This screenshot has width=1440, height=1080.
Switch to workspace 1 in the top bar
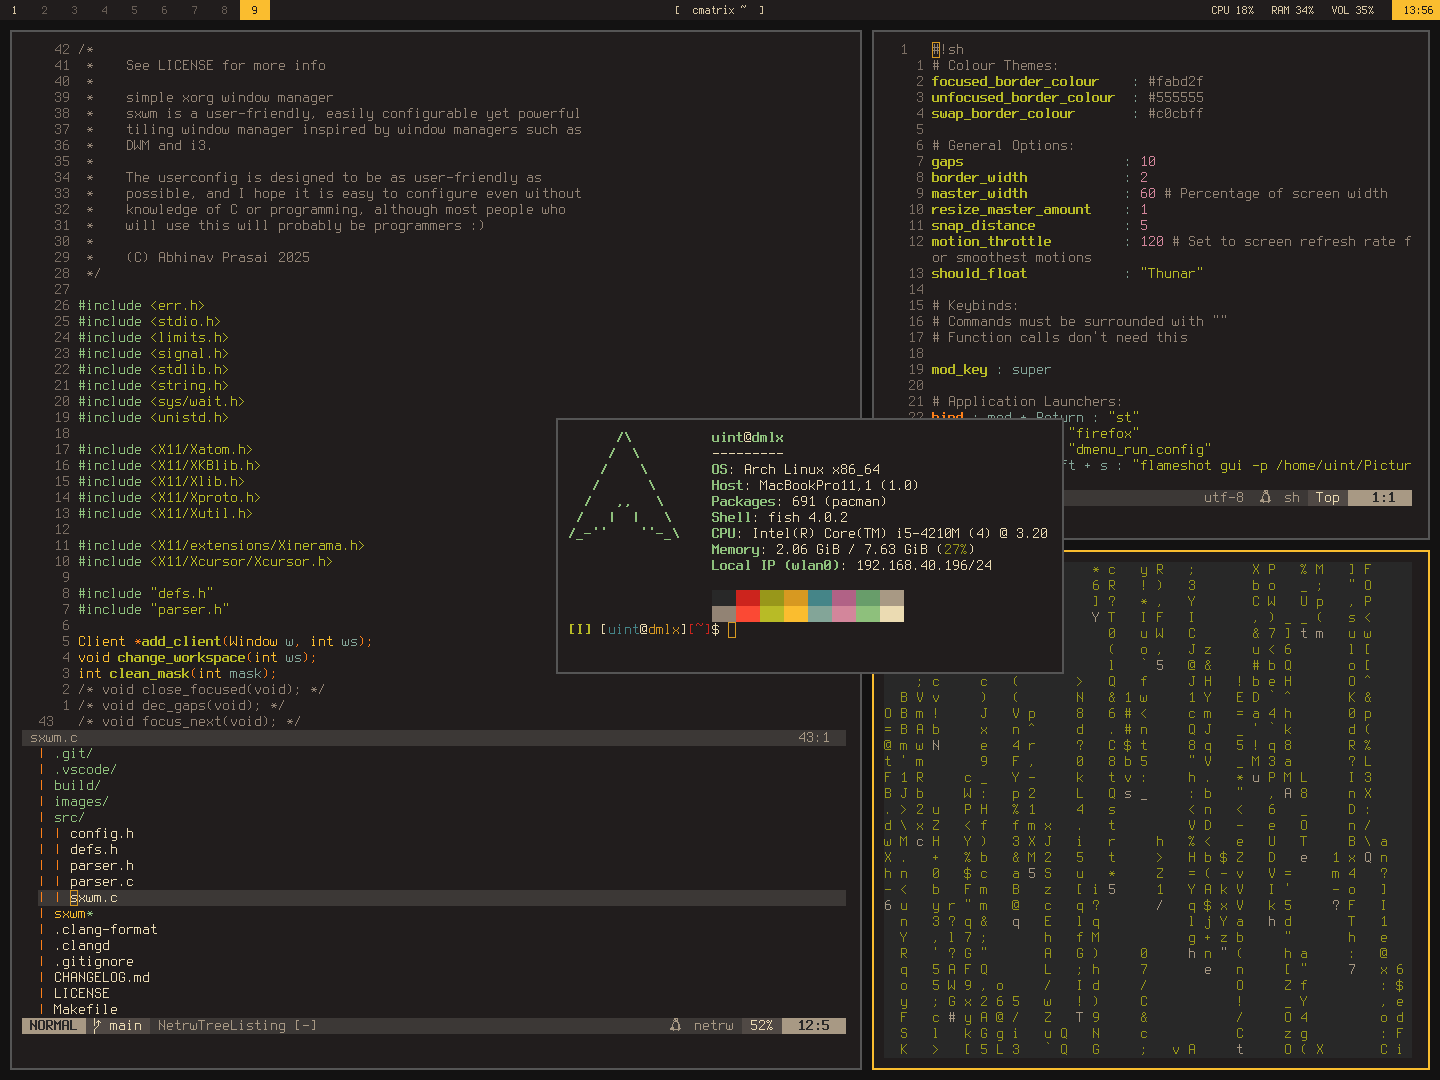(14, 10)
